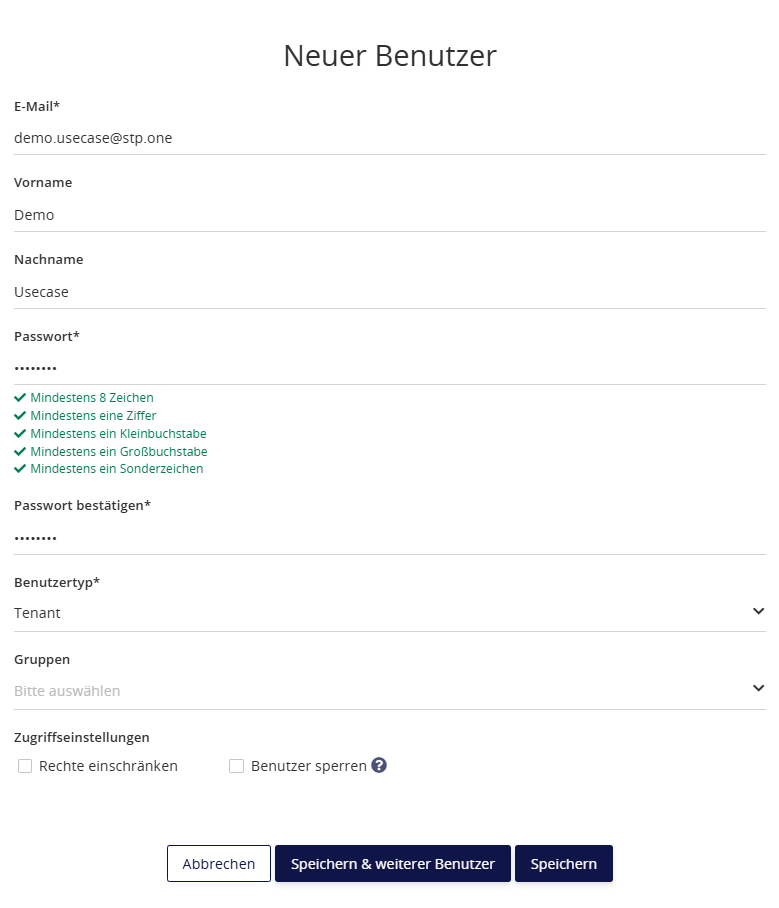Click the Speichern button
Image resolution: width=779 pixels, height=908 pixels.
tap(563, 864)
